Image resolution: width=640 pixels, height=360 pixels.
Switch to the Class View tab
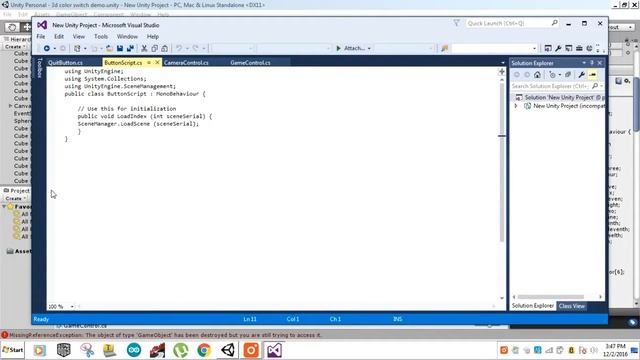571,306
